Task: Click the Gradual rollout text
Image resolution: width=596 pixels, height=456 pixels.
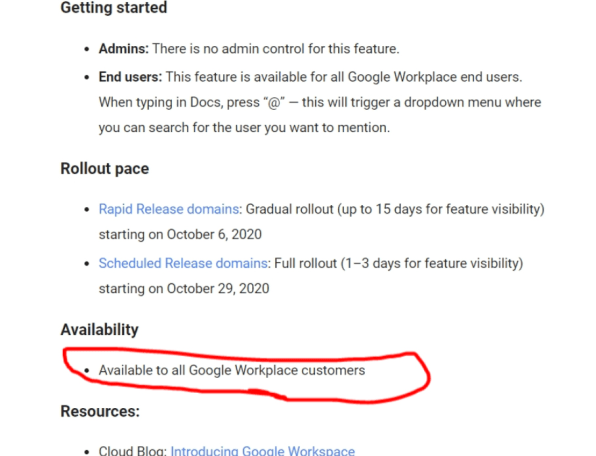Action: coord(289,209)
